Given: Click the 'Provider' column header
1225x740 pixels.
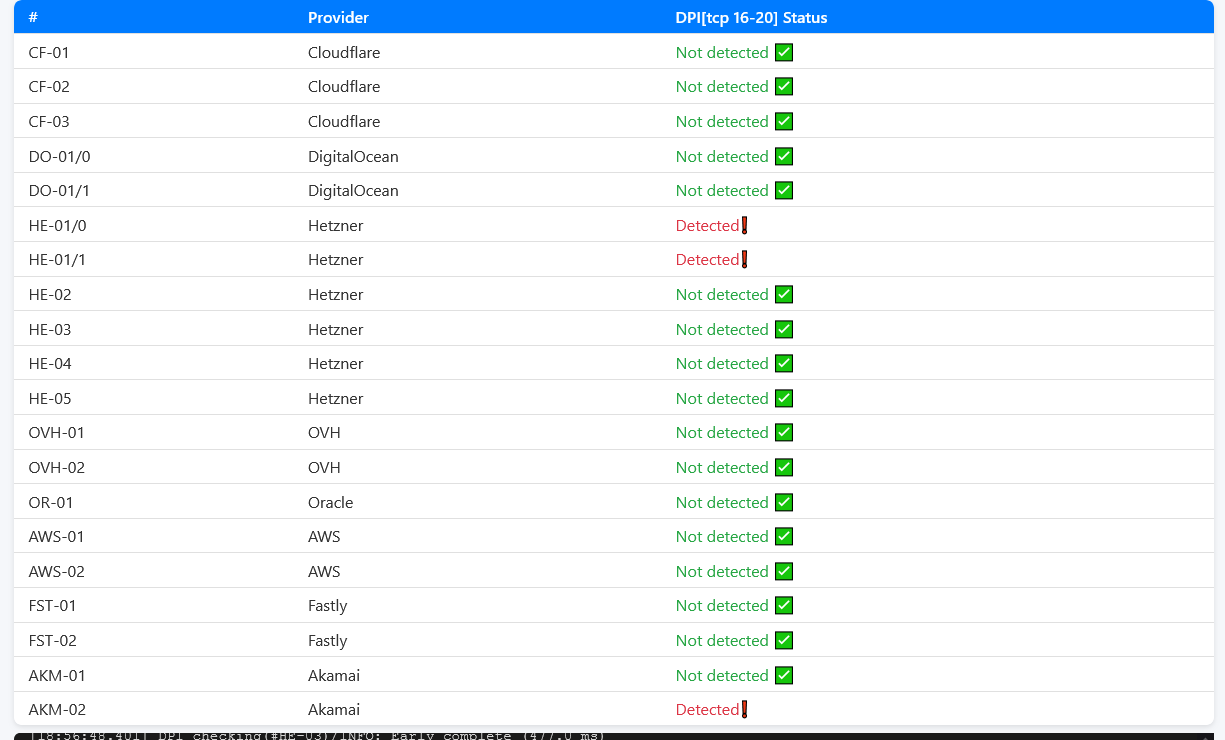Looking at the screenshot, I should [338, 18].
